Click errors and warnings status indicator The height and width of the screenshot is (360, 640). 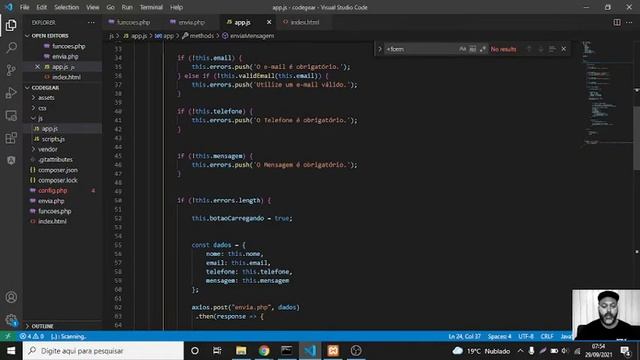pos(32,336)
